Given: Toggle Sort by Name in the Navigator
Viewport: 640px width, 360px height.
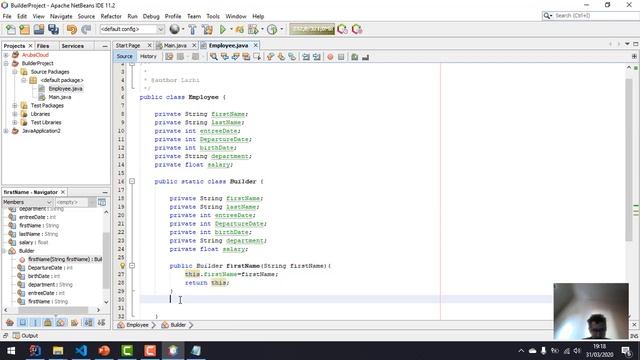Looking at the screenshot, I should point(88,322).
